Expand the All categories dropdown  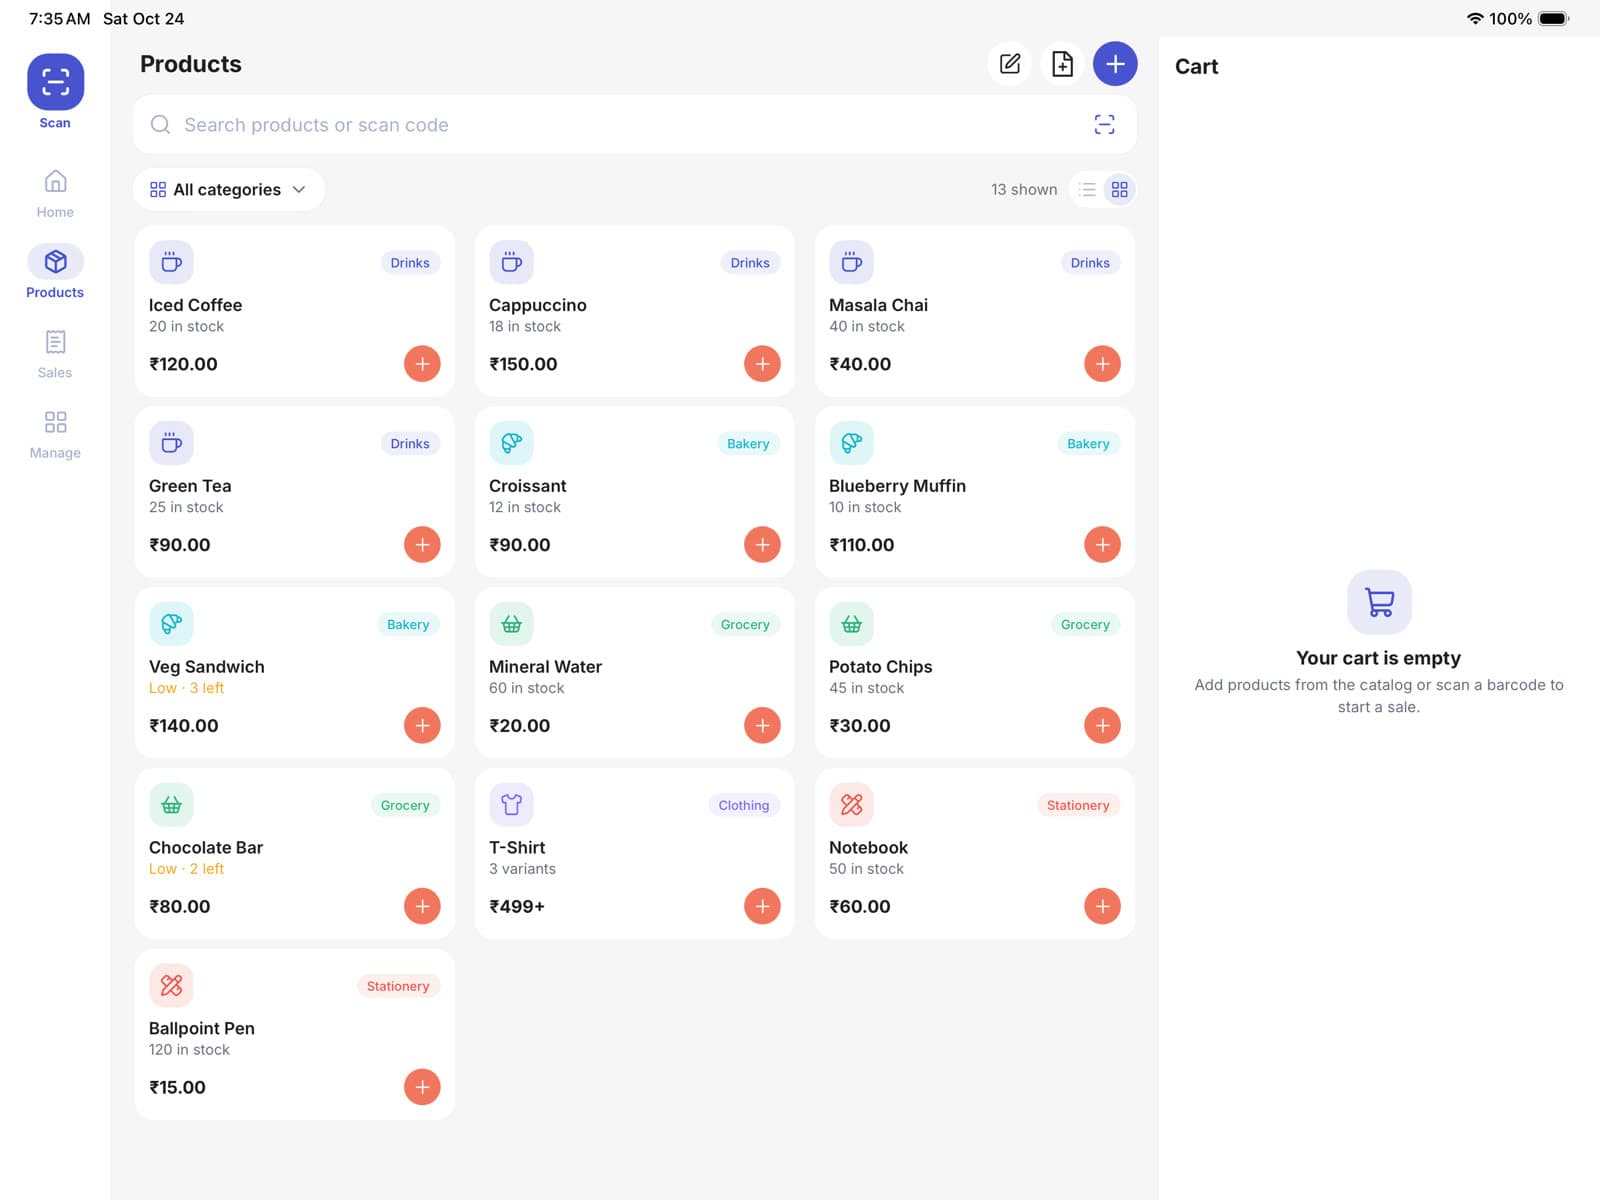click(229, 189)
